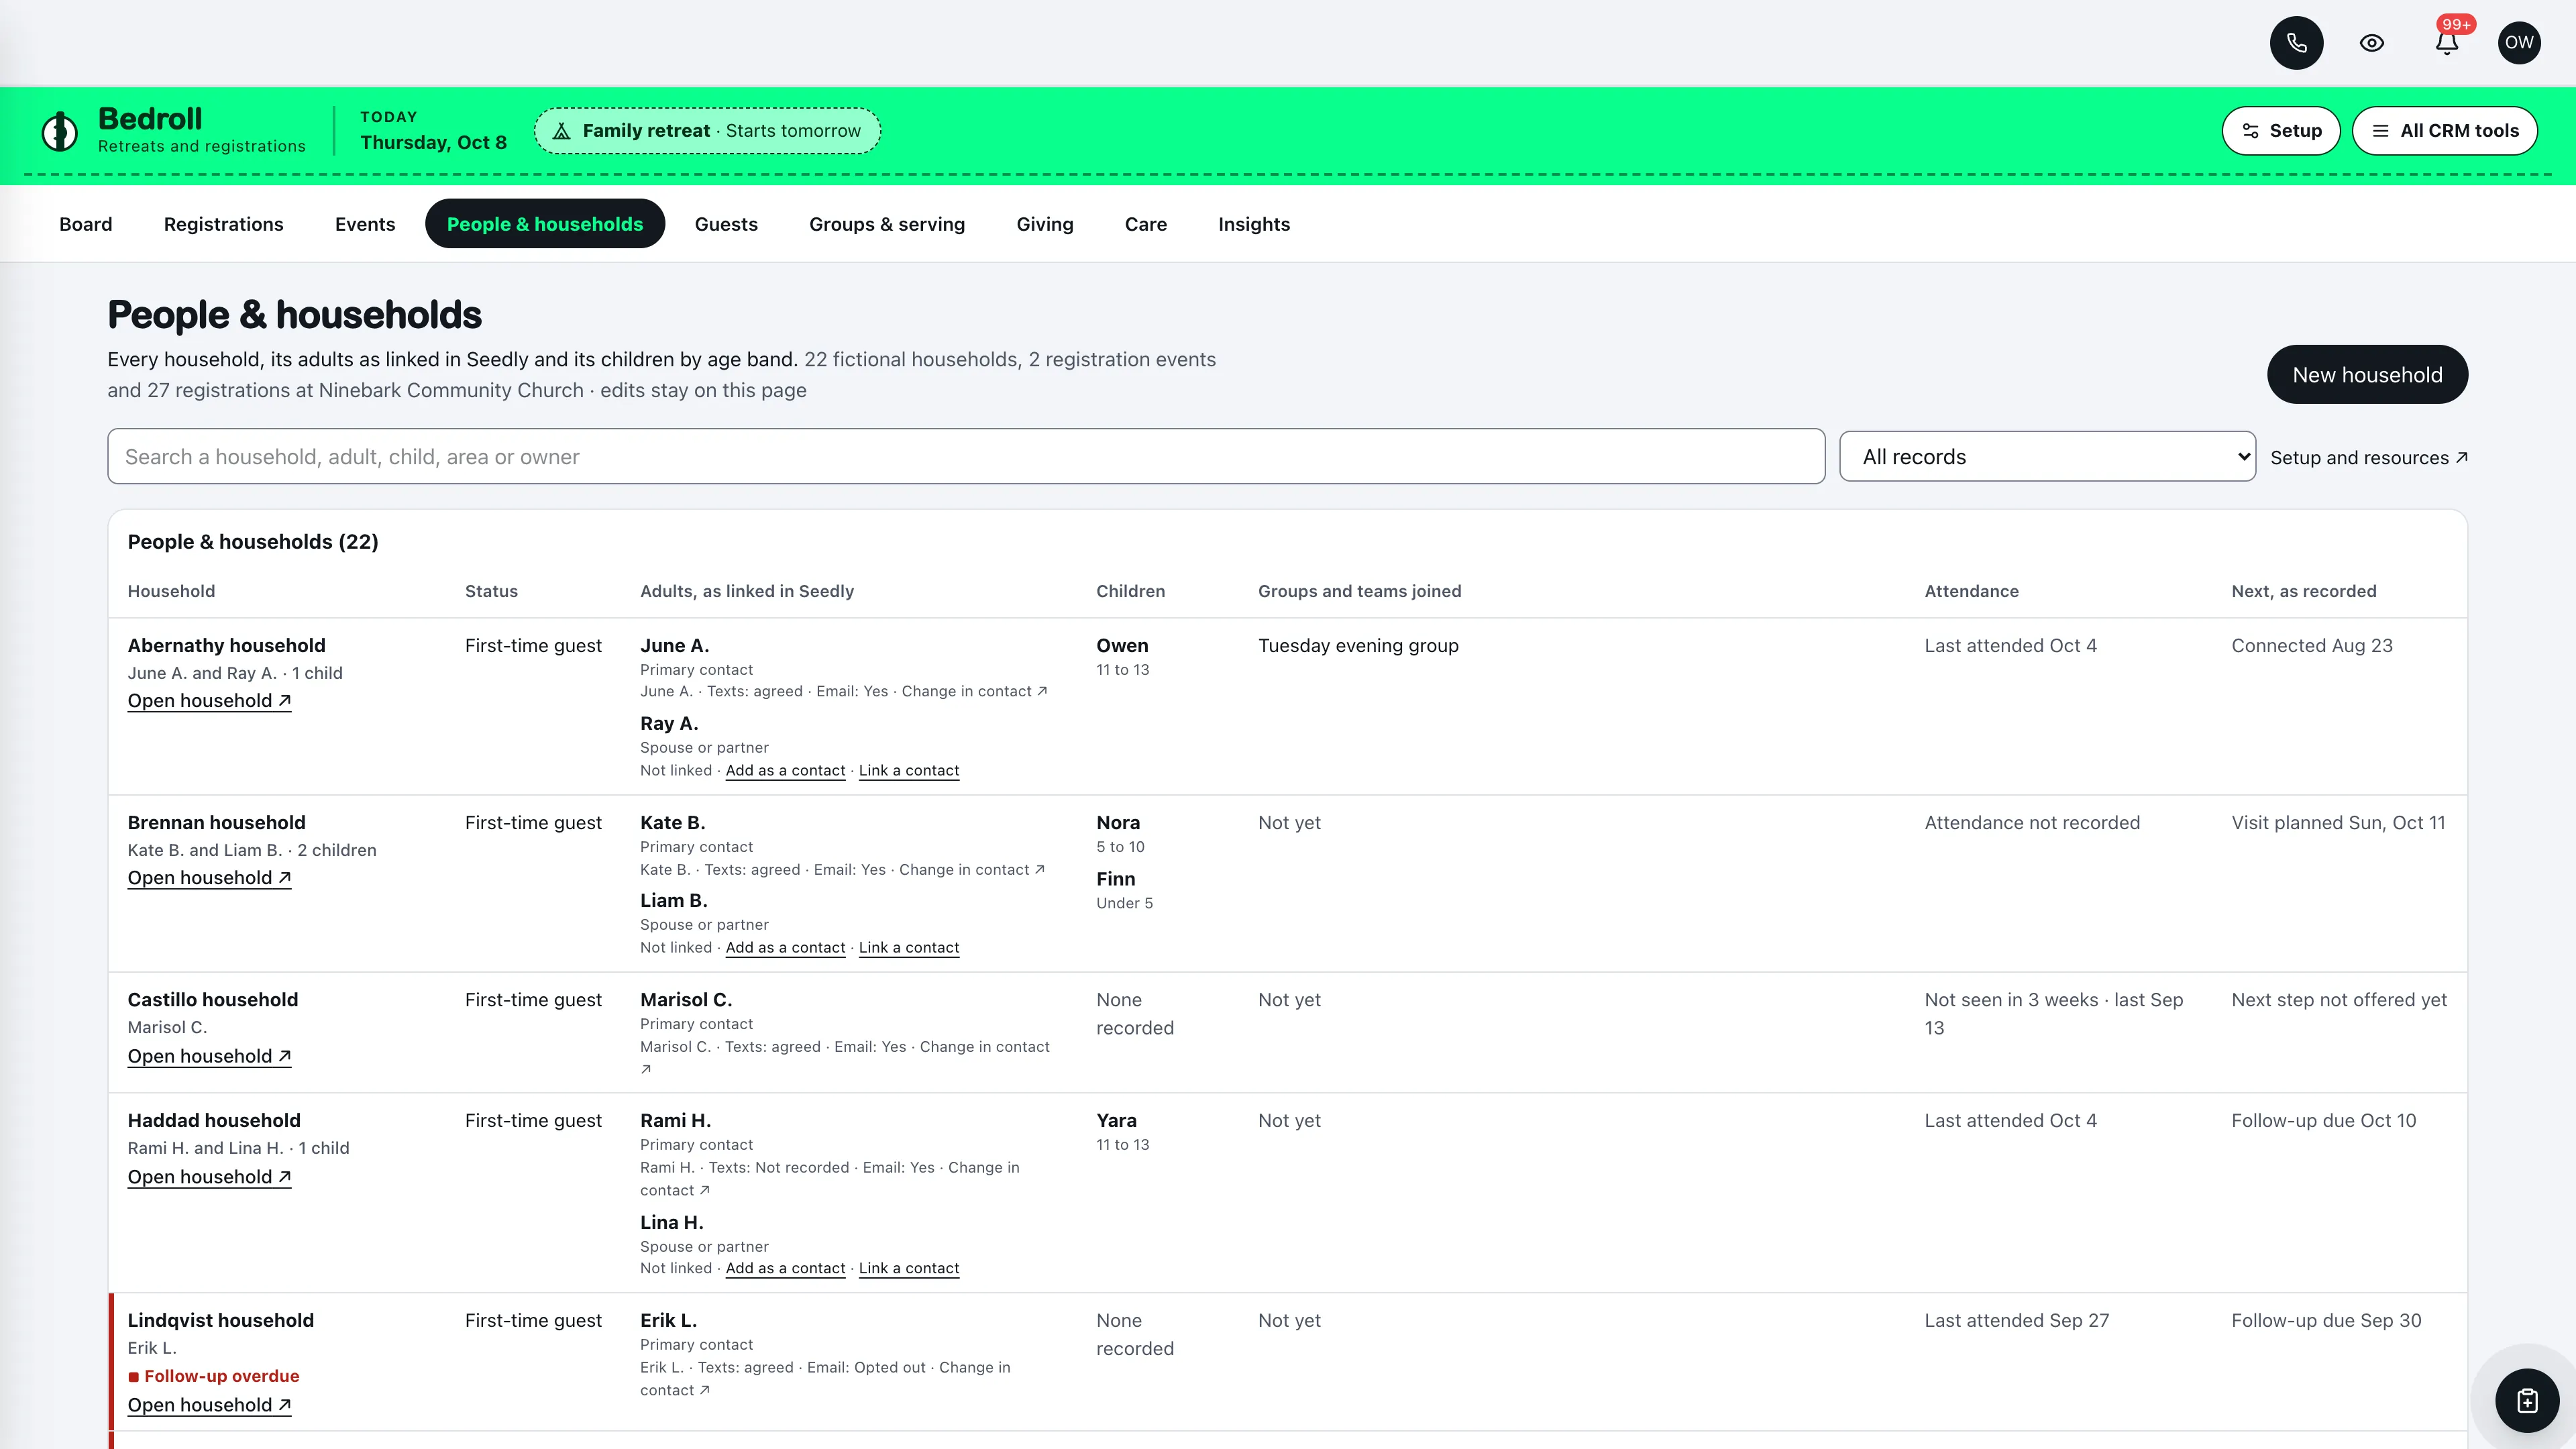2576x1449 pixels.
Task: Add Lina H. as a contact
Action: [785, 1269]
